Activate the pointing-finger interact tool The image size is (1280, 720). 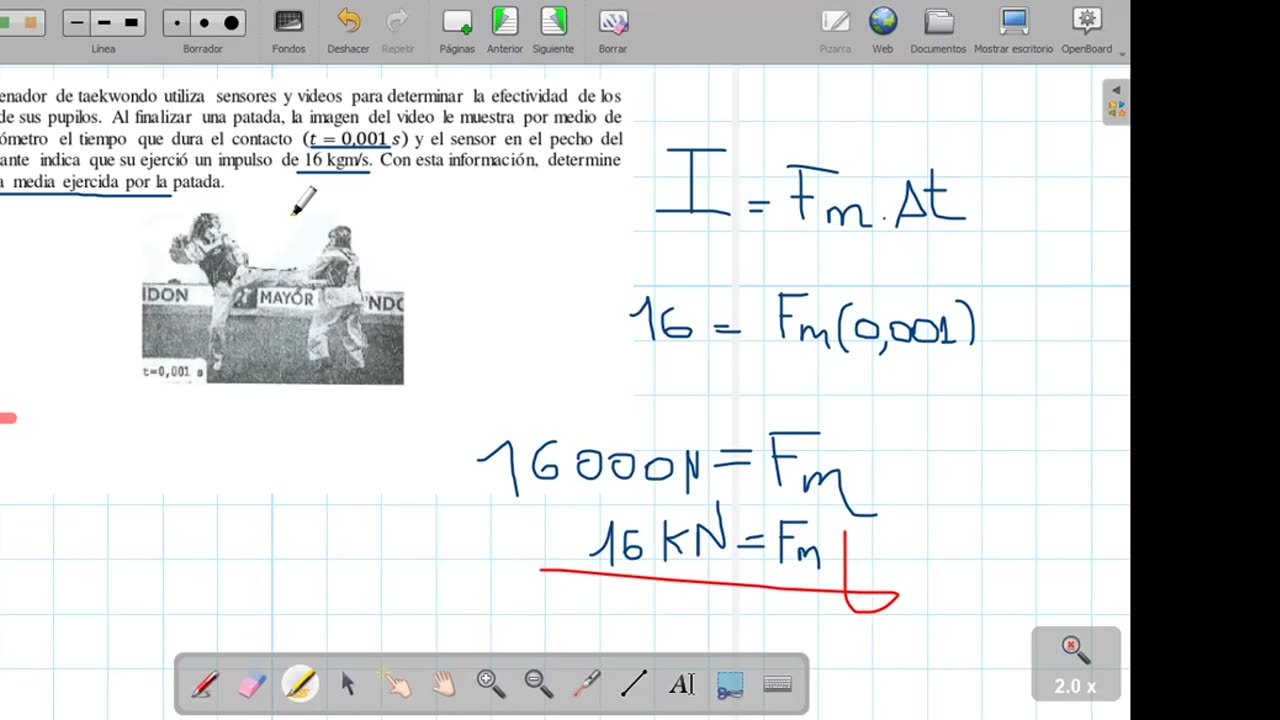(395, 684)
